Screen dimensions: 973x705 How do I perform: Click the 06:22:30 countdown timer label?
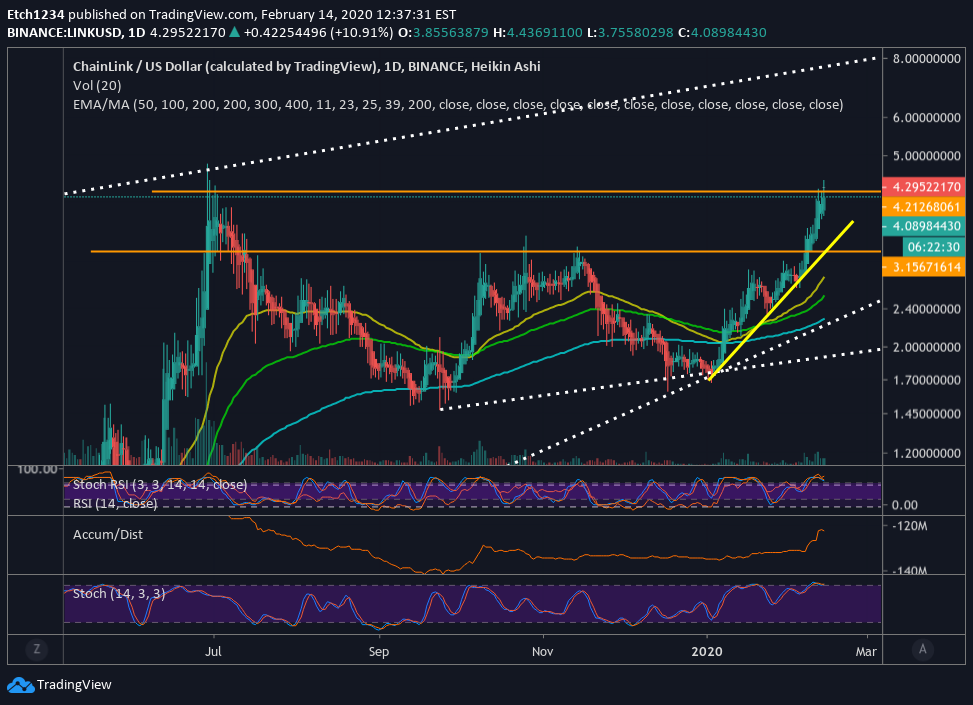pos(933,247)
